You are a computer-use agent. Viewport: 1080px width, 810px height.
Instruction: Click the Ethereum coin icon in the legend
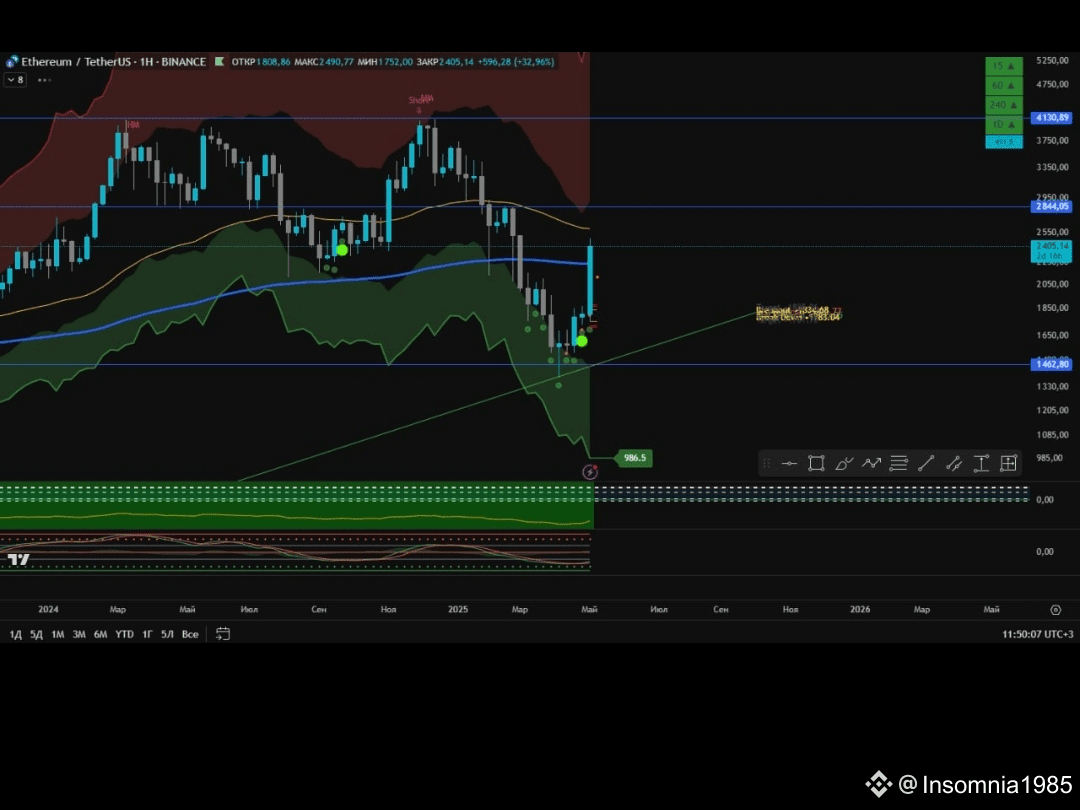tap(12, 62)
